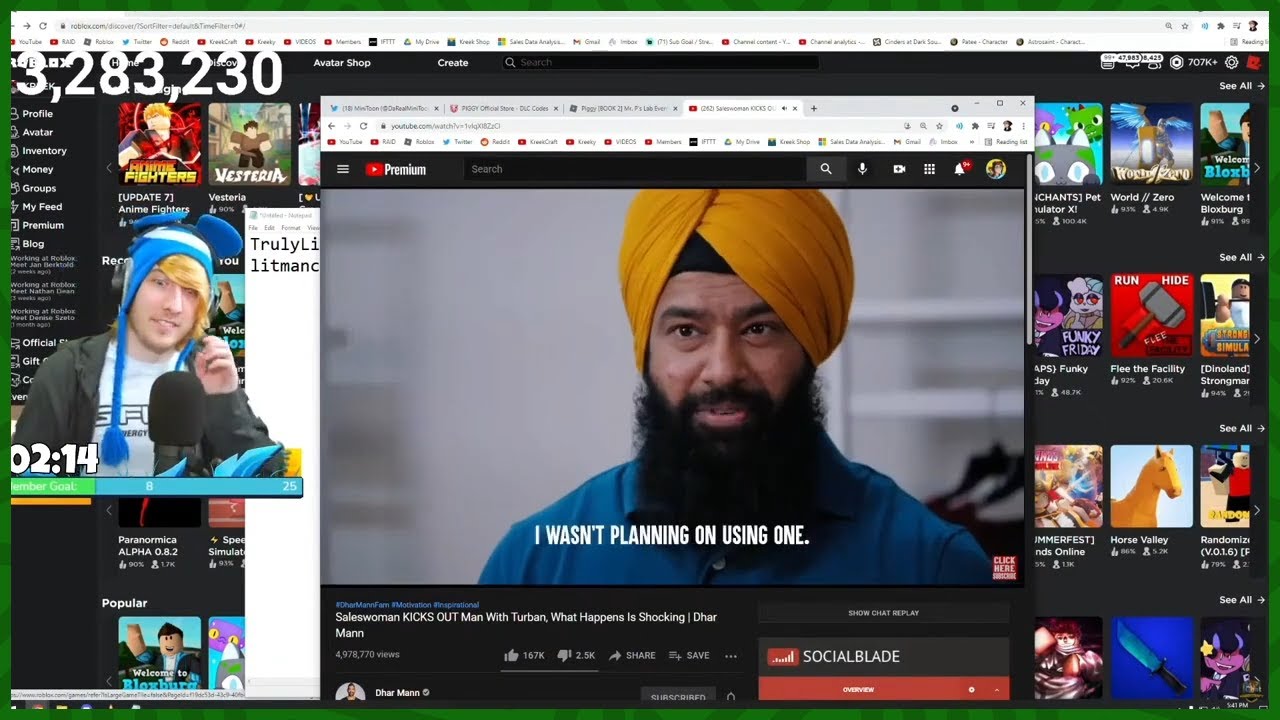Collapse the SocialBlade panel chevron
Screen dimensions: 1280x720
(x=996, y=690)
